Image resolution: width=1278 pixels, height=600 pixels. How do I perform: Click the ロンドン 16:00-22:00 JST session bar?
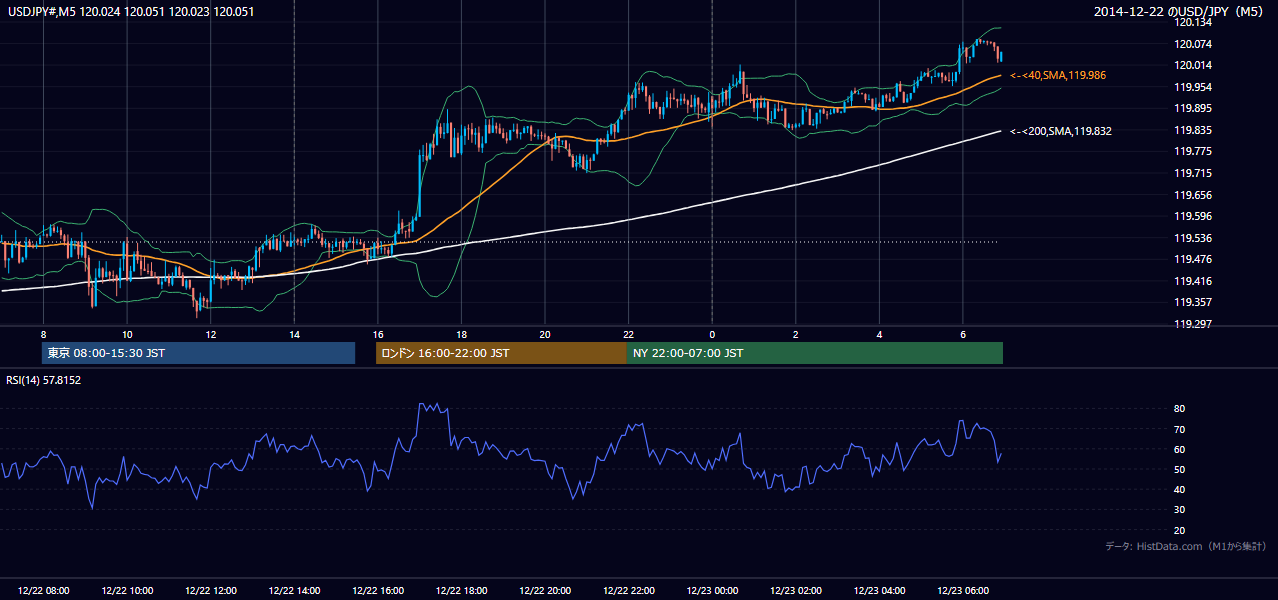click(x=501, y=353)
